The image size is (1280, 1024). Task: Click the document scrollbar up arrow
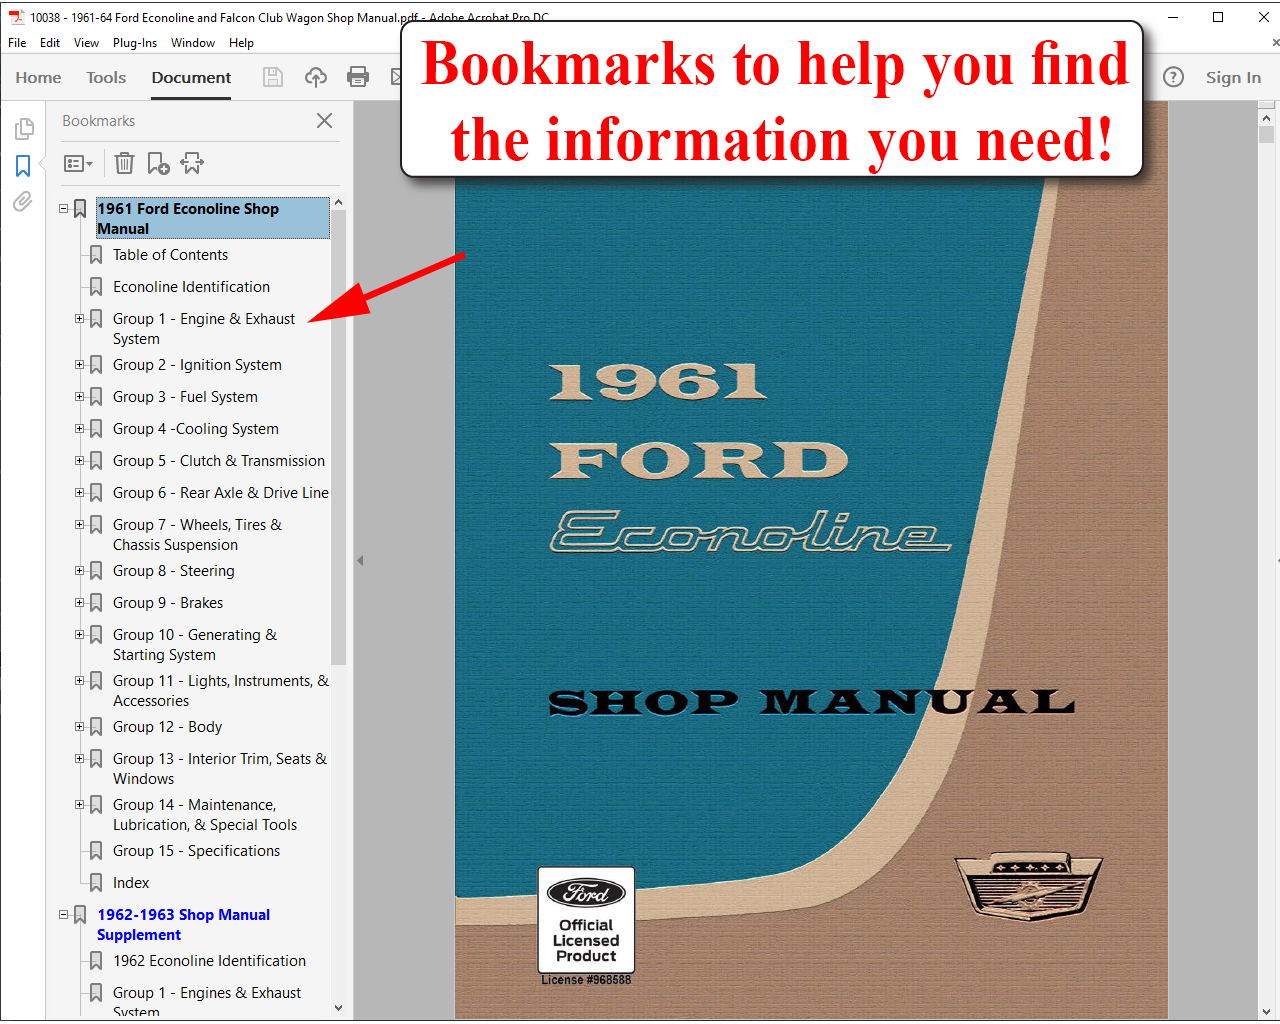click(x=1267, y=117)
